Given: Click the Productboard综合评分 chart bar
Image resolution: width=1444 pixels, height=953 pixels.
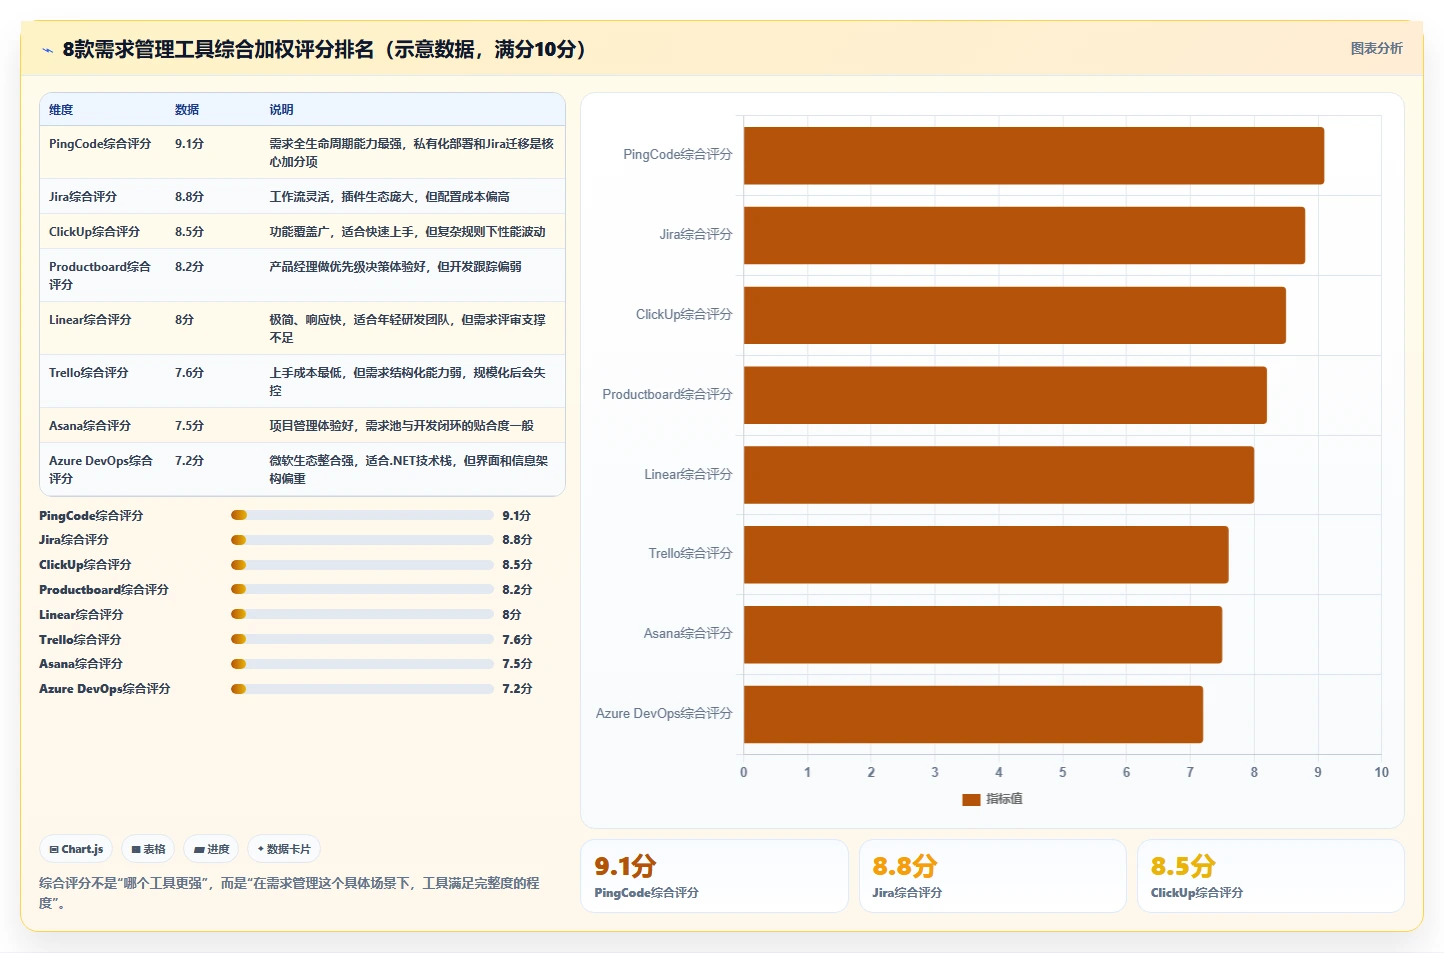Looking at the screenshot, I should click(1005, 395).
